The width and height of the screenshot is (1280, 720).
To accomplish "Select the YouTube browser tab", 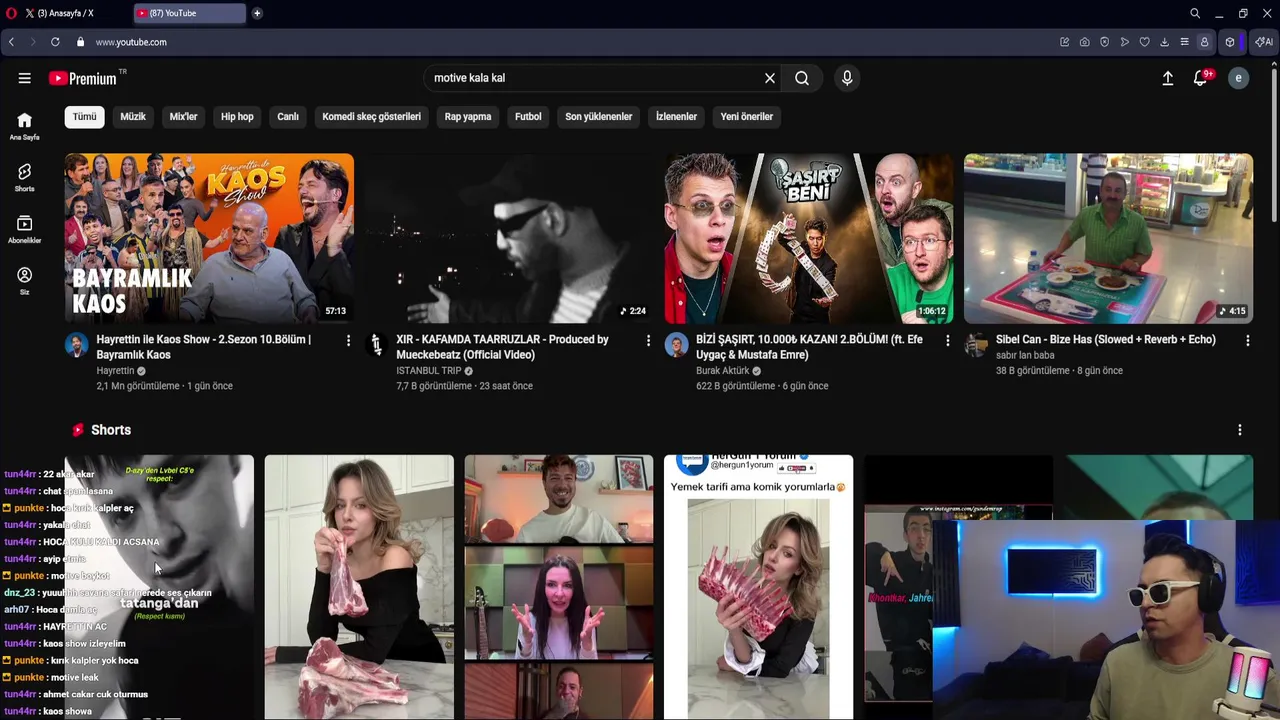I will tap(190, 13).
